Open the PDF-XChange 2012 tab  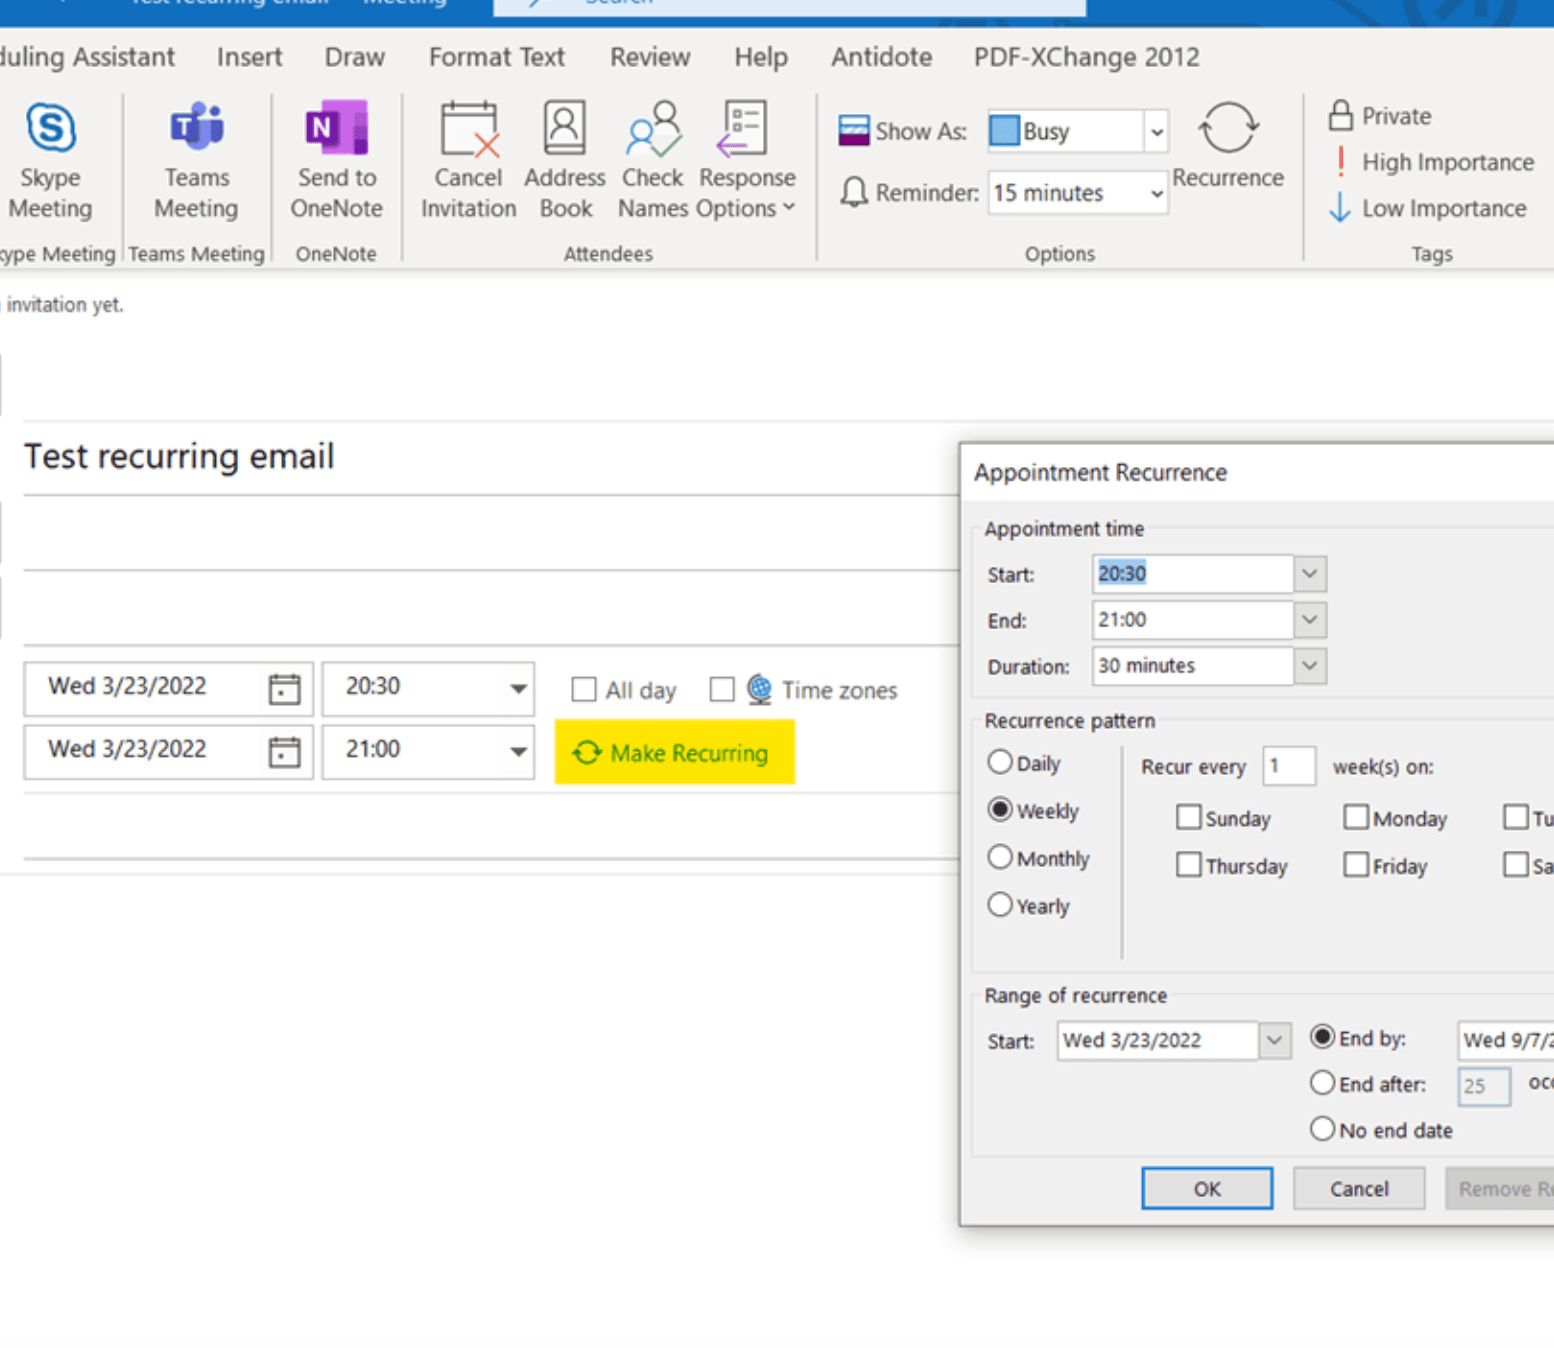1087,57
